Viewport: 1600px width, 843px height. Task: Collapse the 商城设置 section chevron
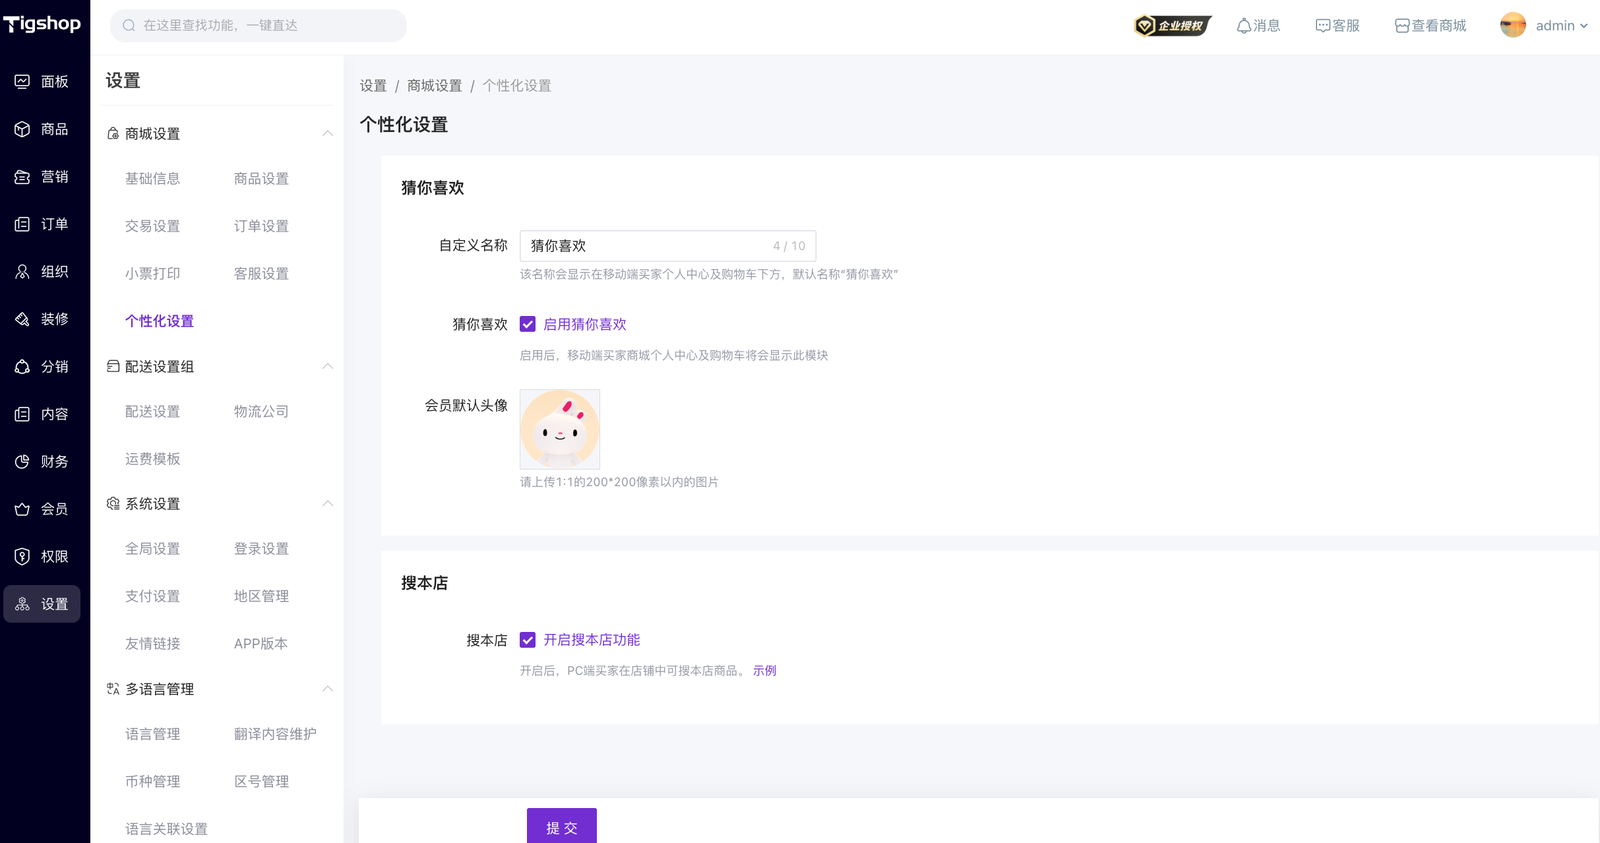click(327, 134)
